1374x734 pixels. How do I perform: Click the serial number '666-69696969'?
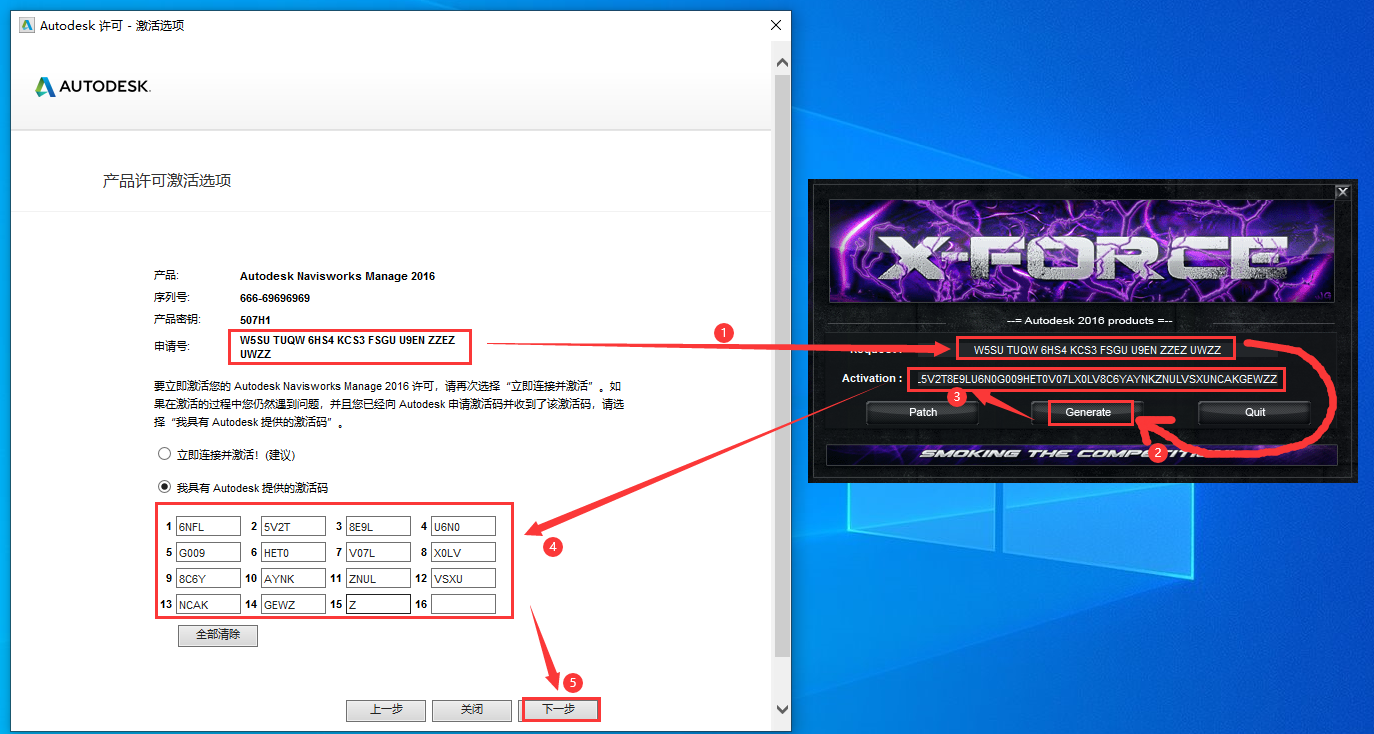click(x=275, y=298)
